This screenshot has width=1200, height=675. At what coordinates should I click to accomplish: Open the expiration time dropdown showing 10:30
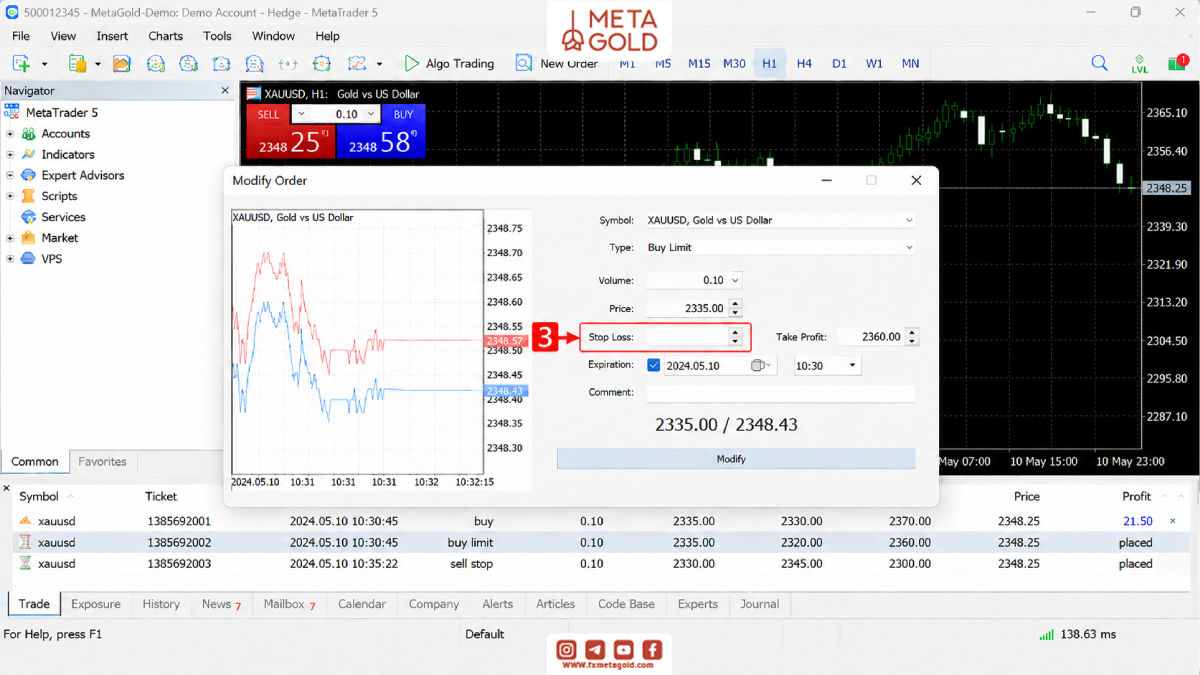853,366
